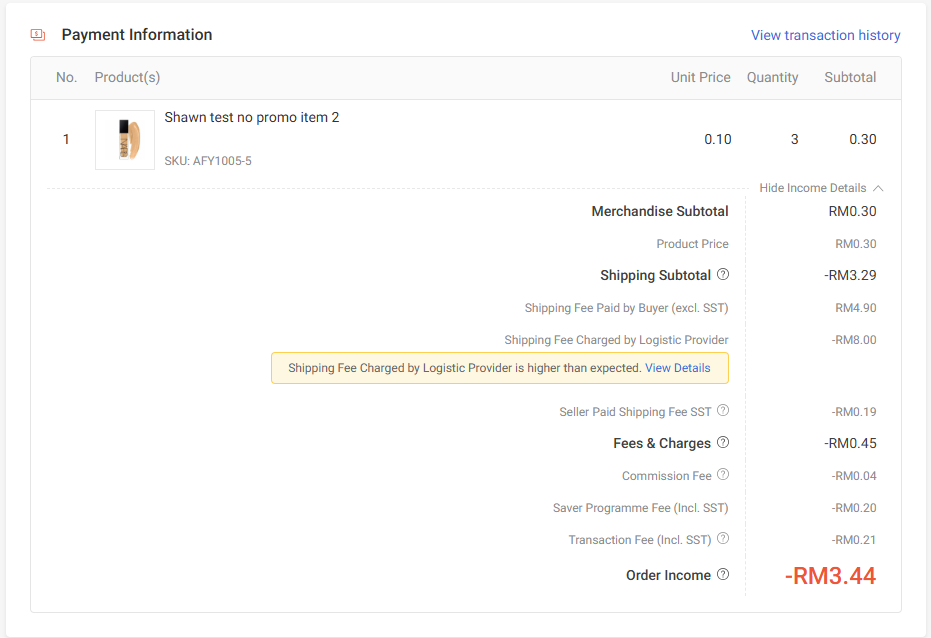Click the Subtotal column header

pos(850,77)
